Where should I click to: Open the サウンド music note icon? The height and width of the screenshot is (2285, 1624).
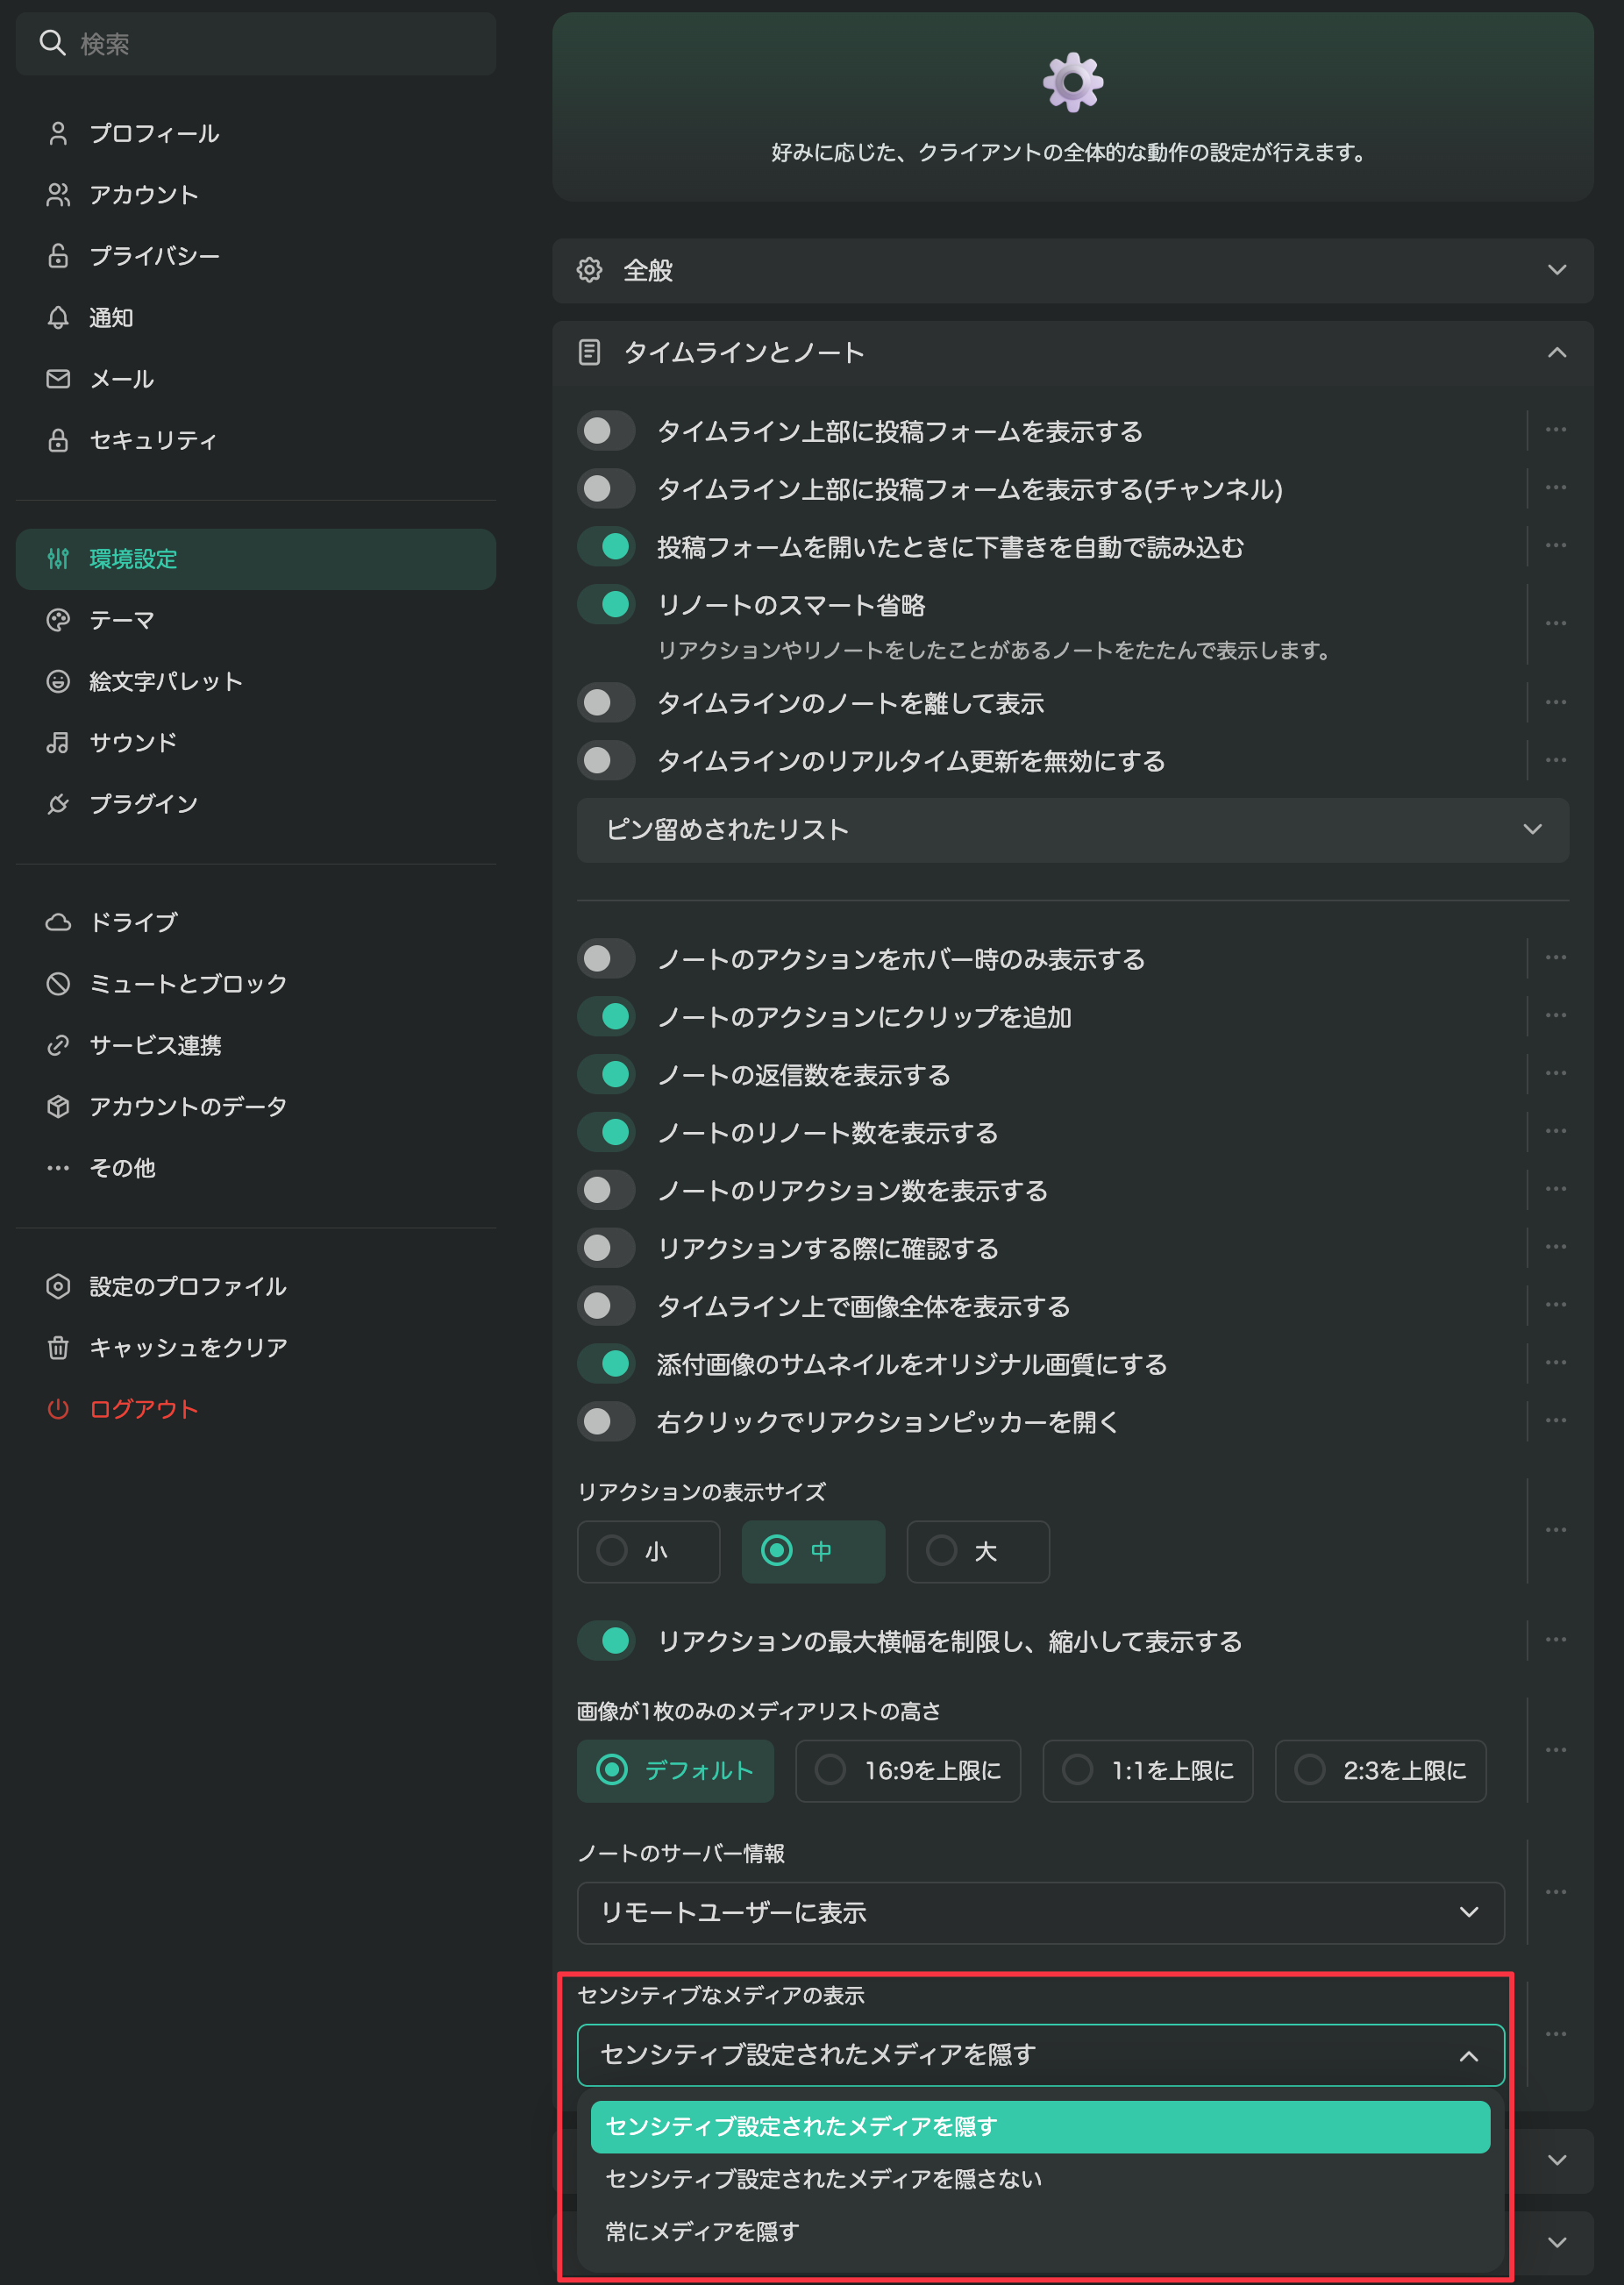coord(58,742)
